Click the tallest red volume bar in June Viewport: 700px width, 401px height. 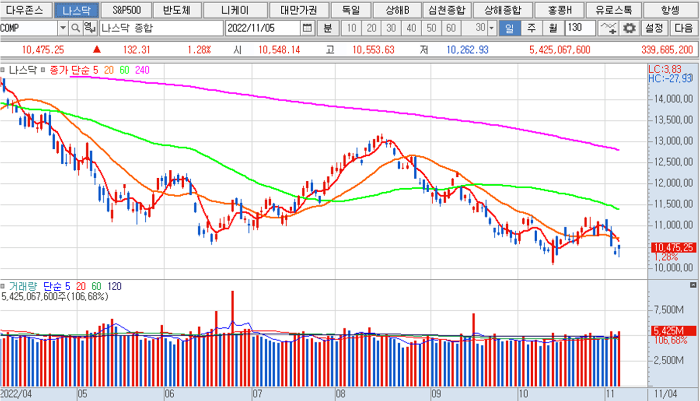click(x=233, y=338)
